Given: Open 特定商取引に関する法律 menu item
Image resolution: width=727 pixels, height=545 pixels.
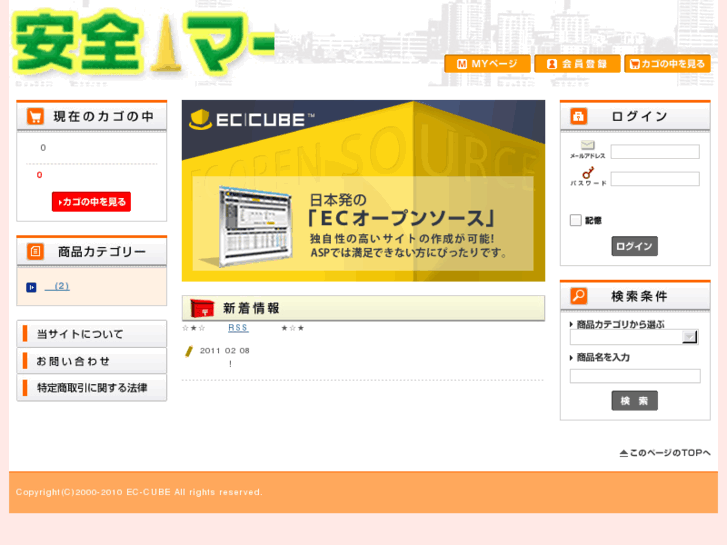Looking at the screenshot, I should pos(91,388).
